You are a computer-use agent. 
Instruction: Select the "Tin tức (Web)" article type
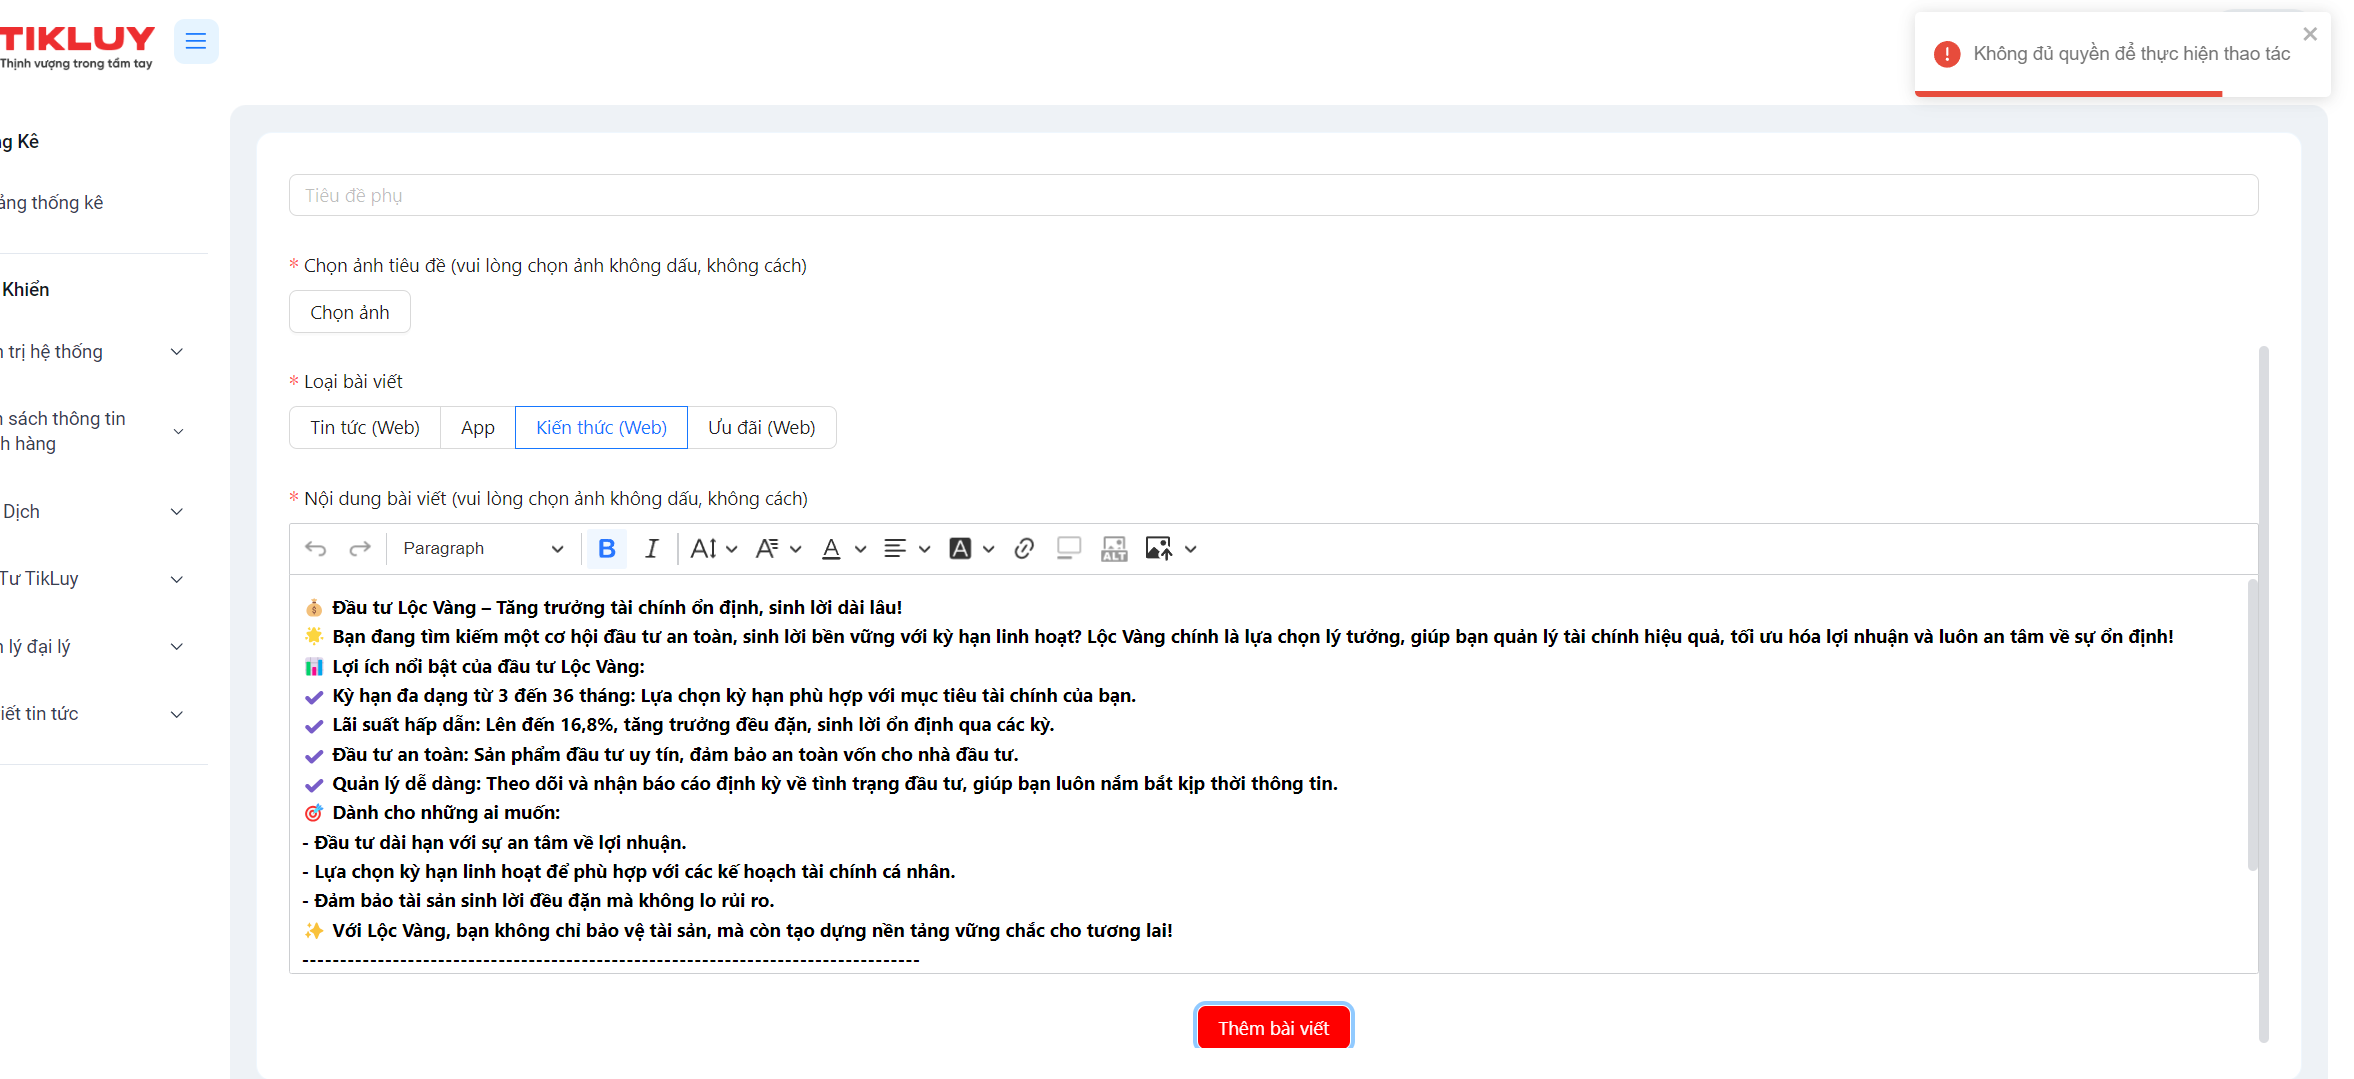tap(365, 428)
